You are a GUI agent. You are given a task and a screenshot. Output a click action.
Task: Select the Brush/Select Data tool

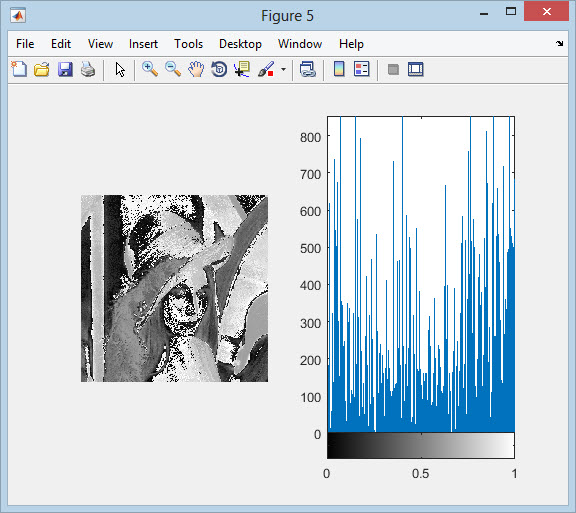click(x=266, y=69)
